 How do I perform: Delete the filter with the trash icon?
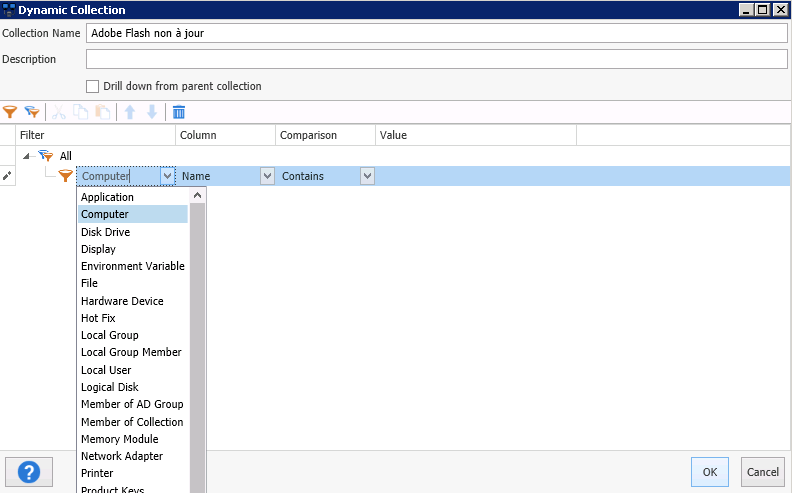coord(179,112)
